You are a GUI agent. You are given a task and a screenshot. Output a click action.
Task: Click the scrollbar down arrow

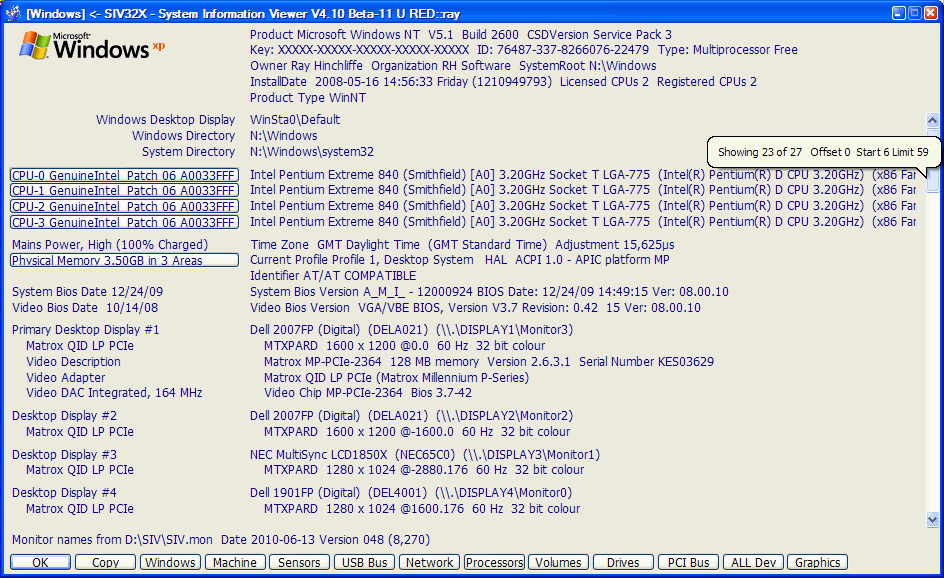[x=933, y=519]
